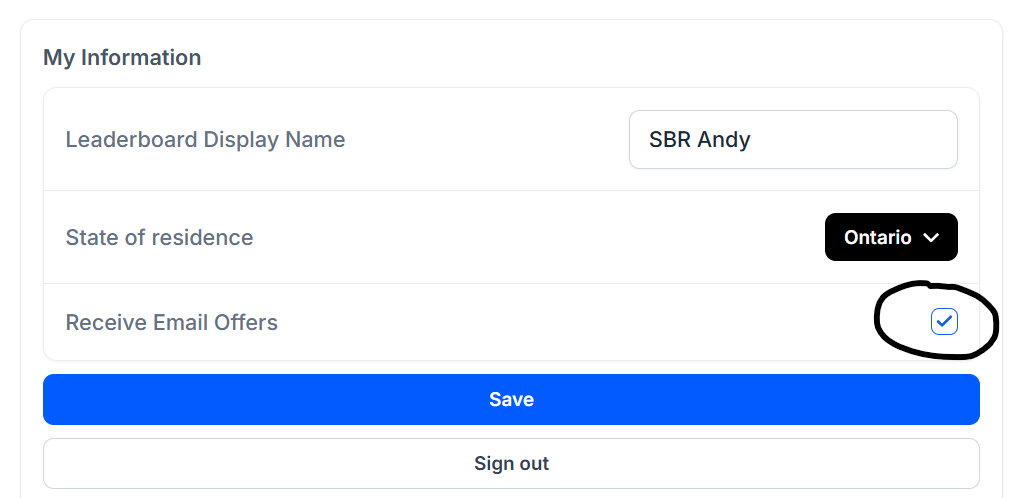Click the circled checkbox on the right

(944, 322)
